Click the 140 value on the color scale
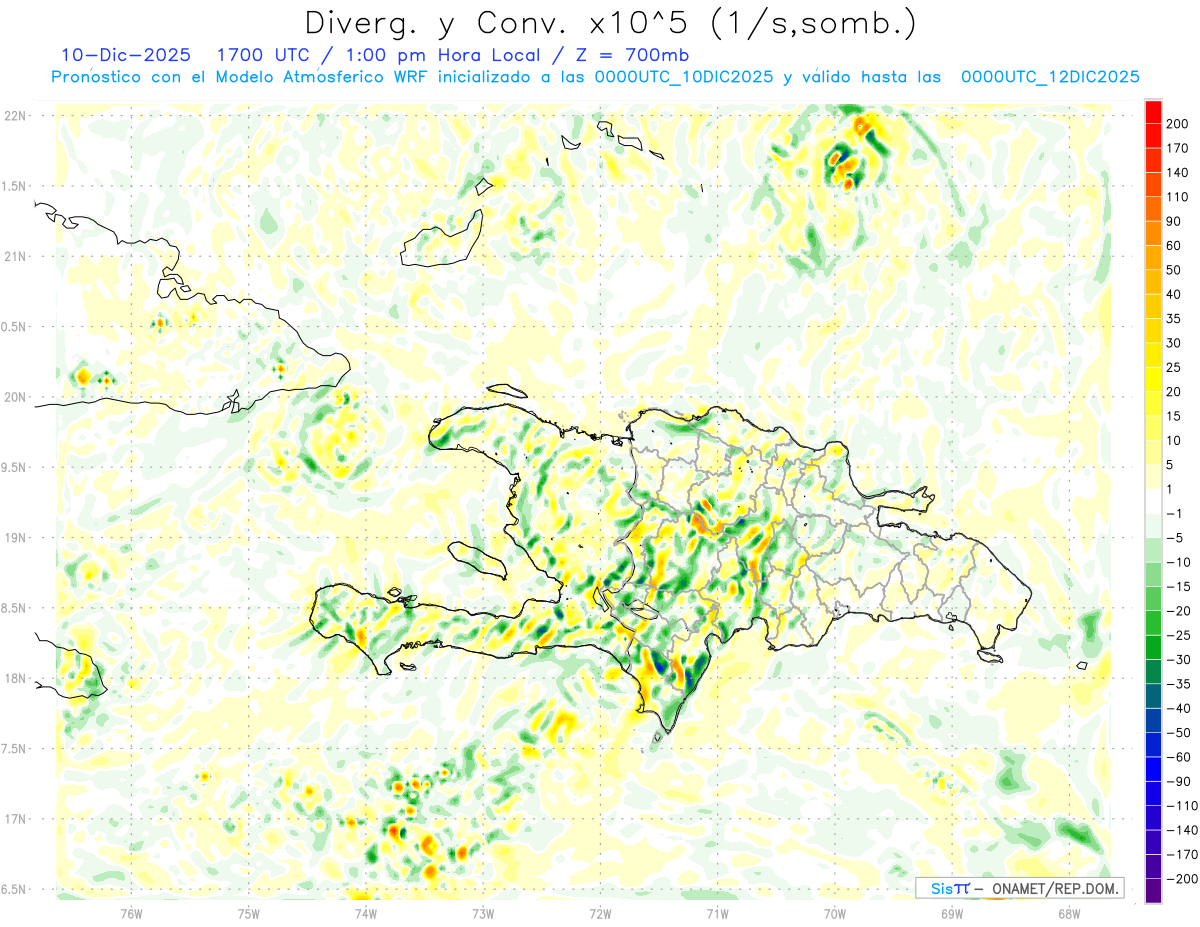Viewport: 1200px width, 927px height. [1179, 172]
